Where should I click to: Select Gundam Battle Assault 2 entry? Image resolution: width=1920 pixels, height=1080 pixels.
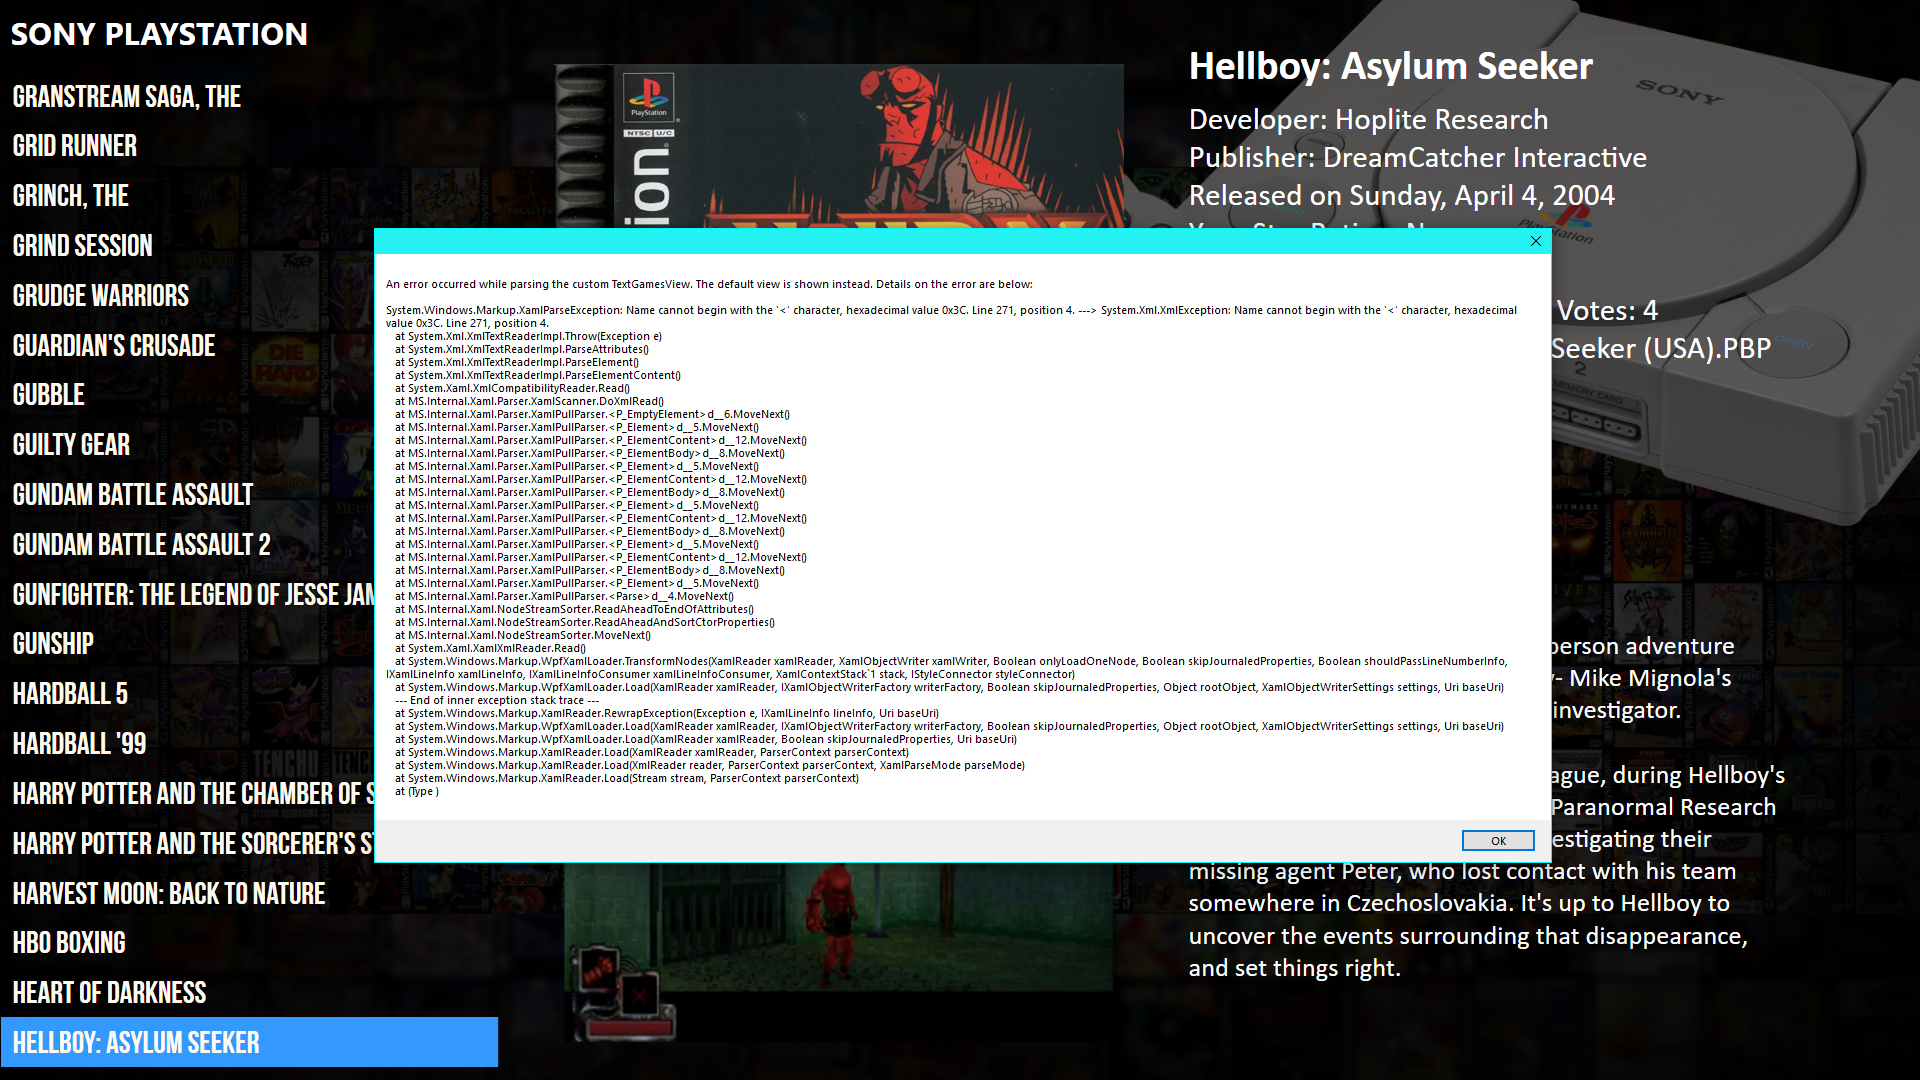[142, 545]
